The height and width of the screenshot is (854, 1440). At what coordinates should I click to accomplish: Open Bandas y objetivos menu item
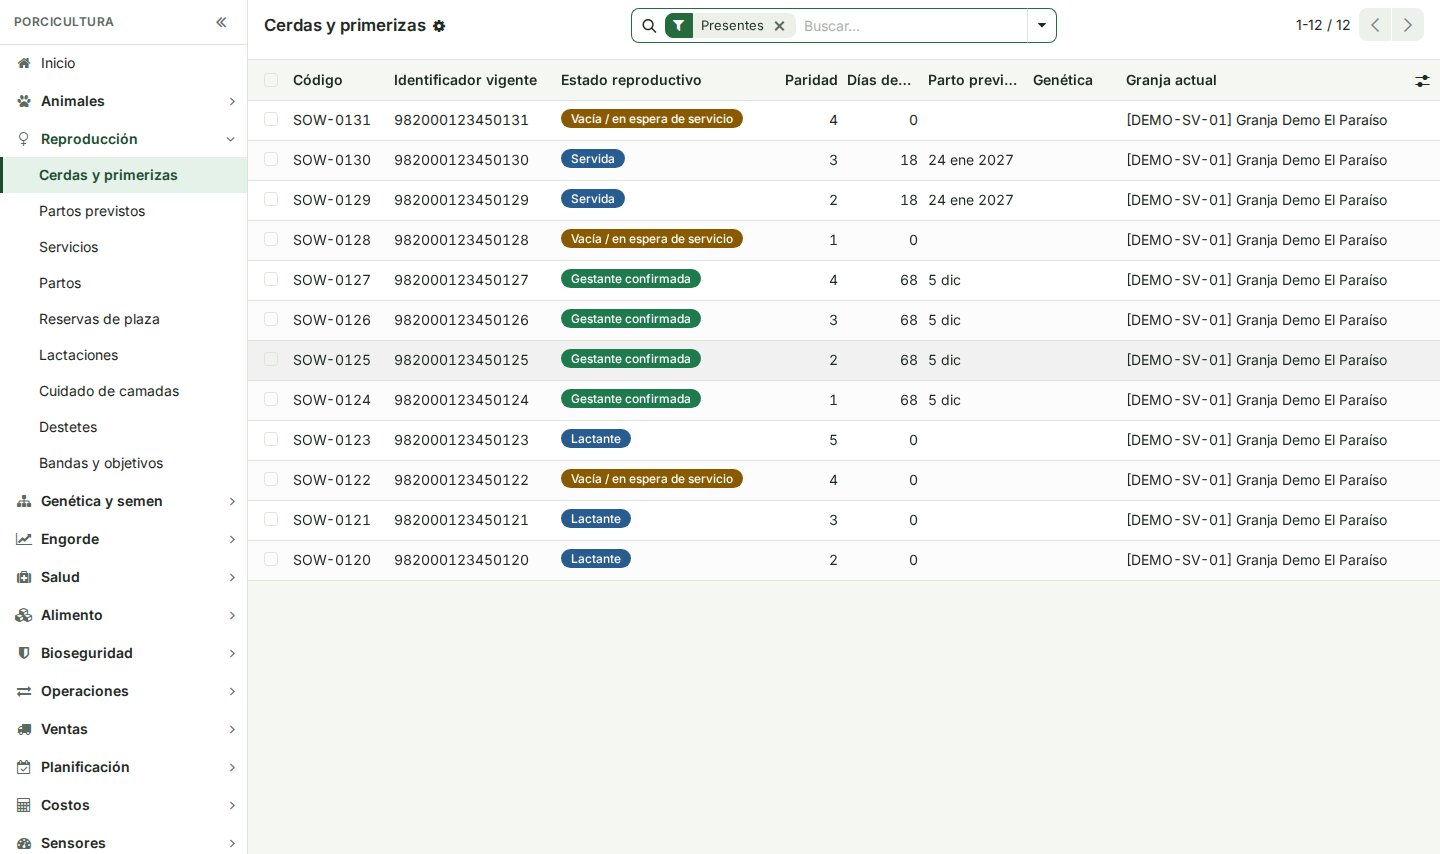[x=124, y=463]
